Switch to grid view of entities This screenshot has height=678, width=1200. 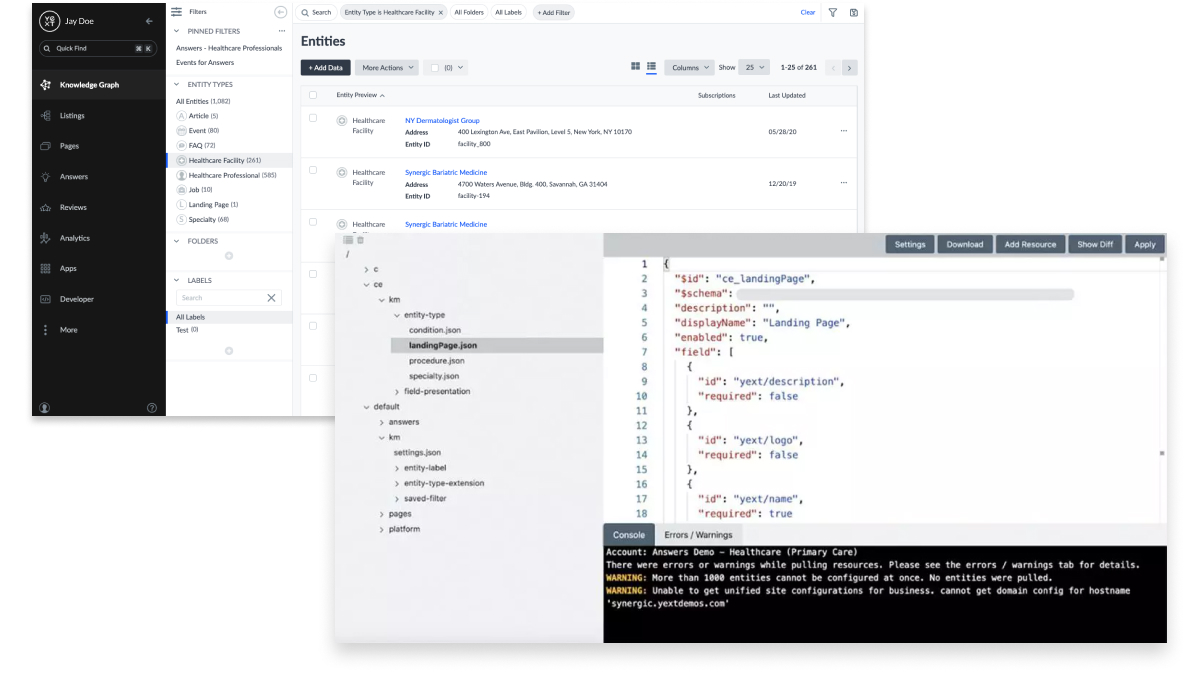[x=635, y=67]
